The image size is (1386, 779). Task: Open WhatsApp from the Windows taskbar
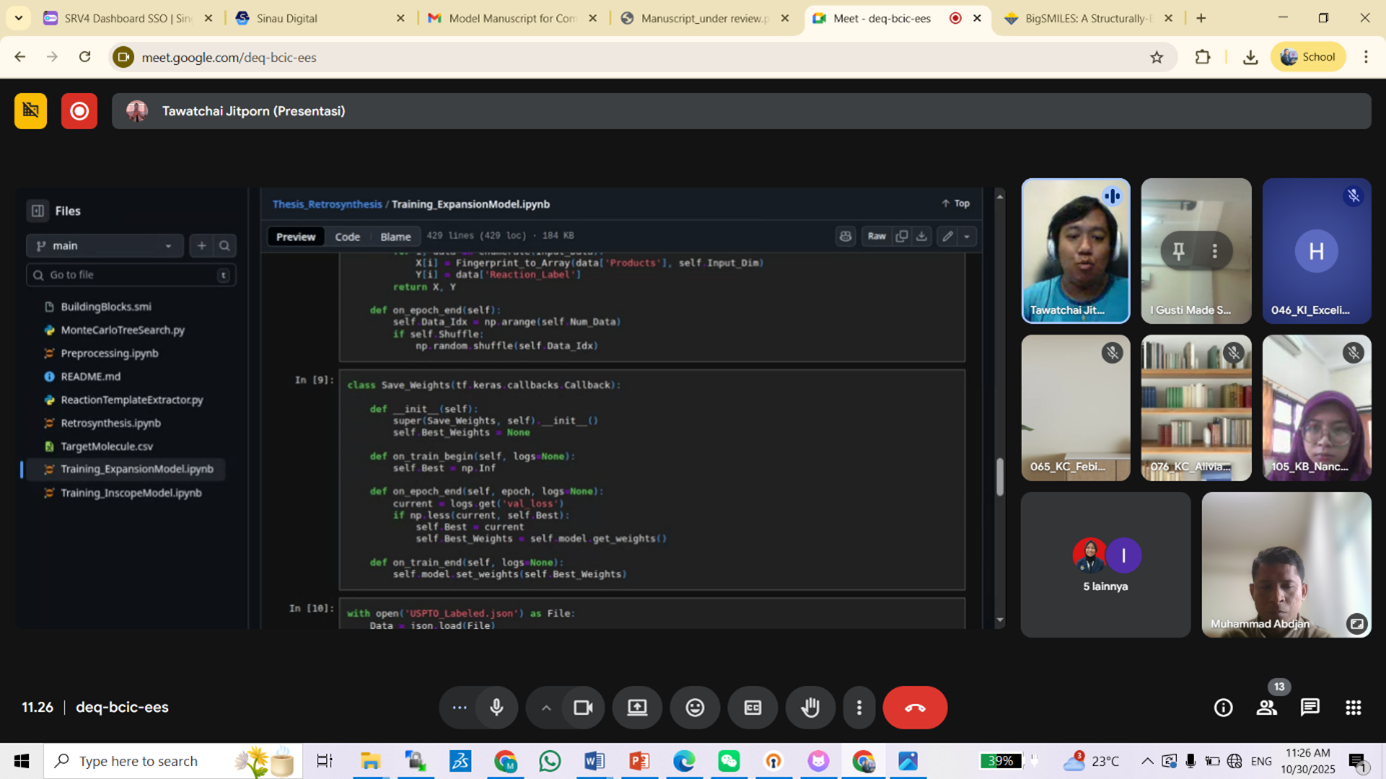click(550, 761)
